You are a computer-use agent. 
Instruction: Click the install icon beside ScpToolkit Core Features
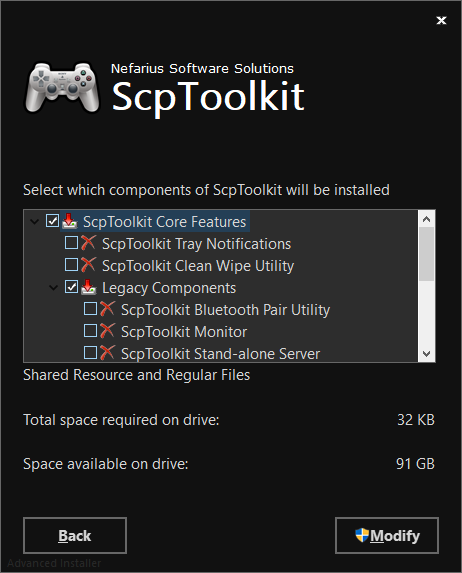[x=70, y=221]
